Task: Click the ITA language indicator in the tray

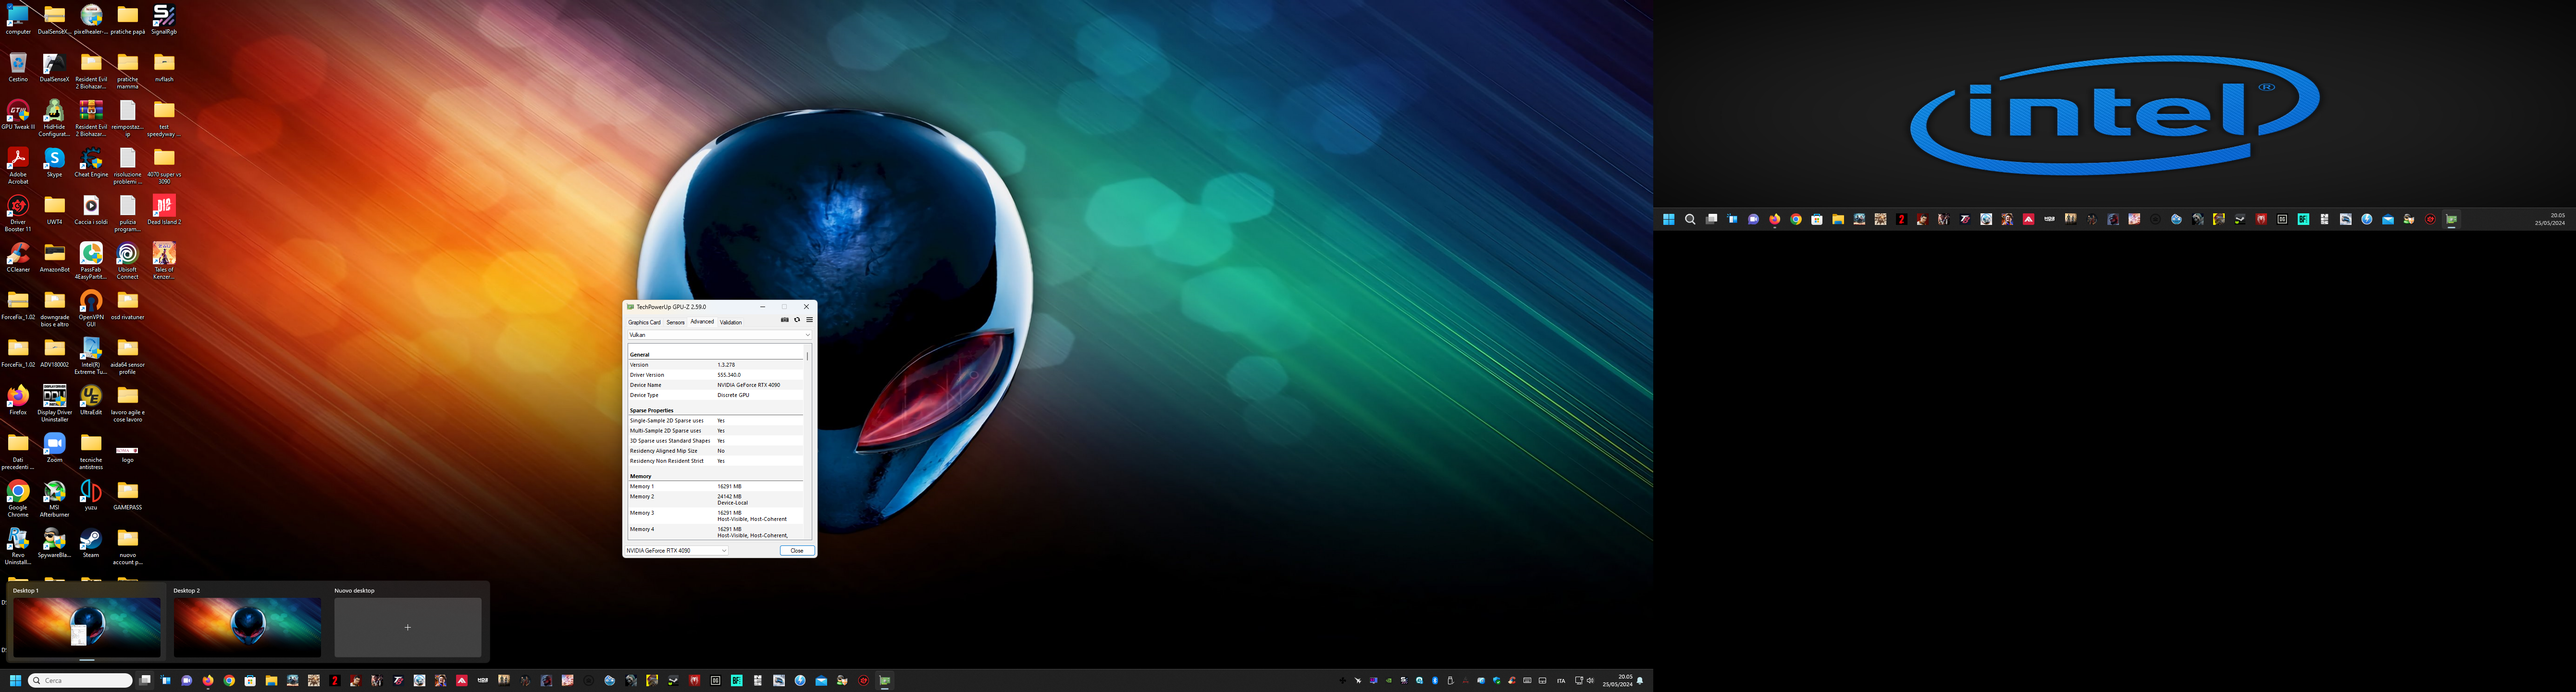Action: (x=1561, y=681)
